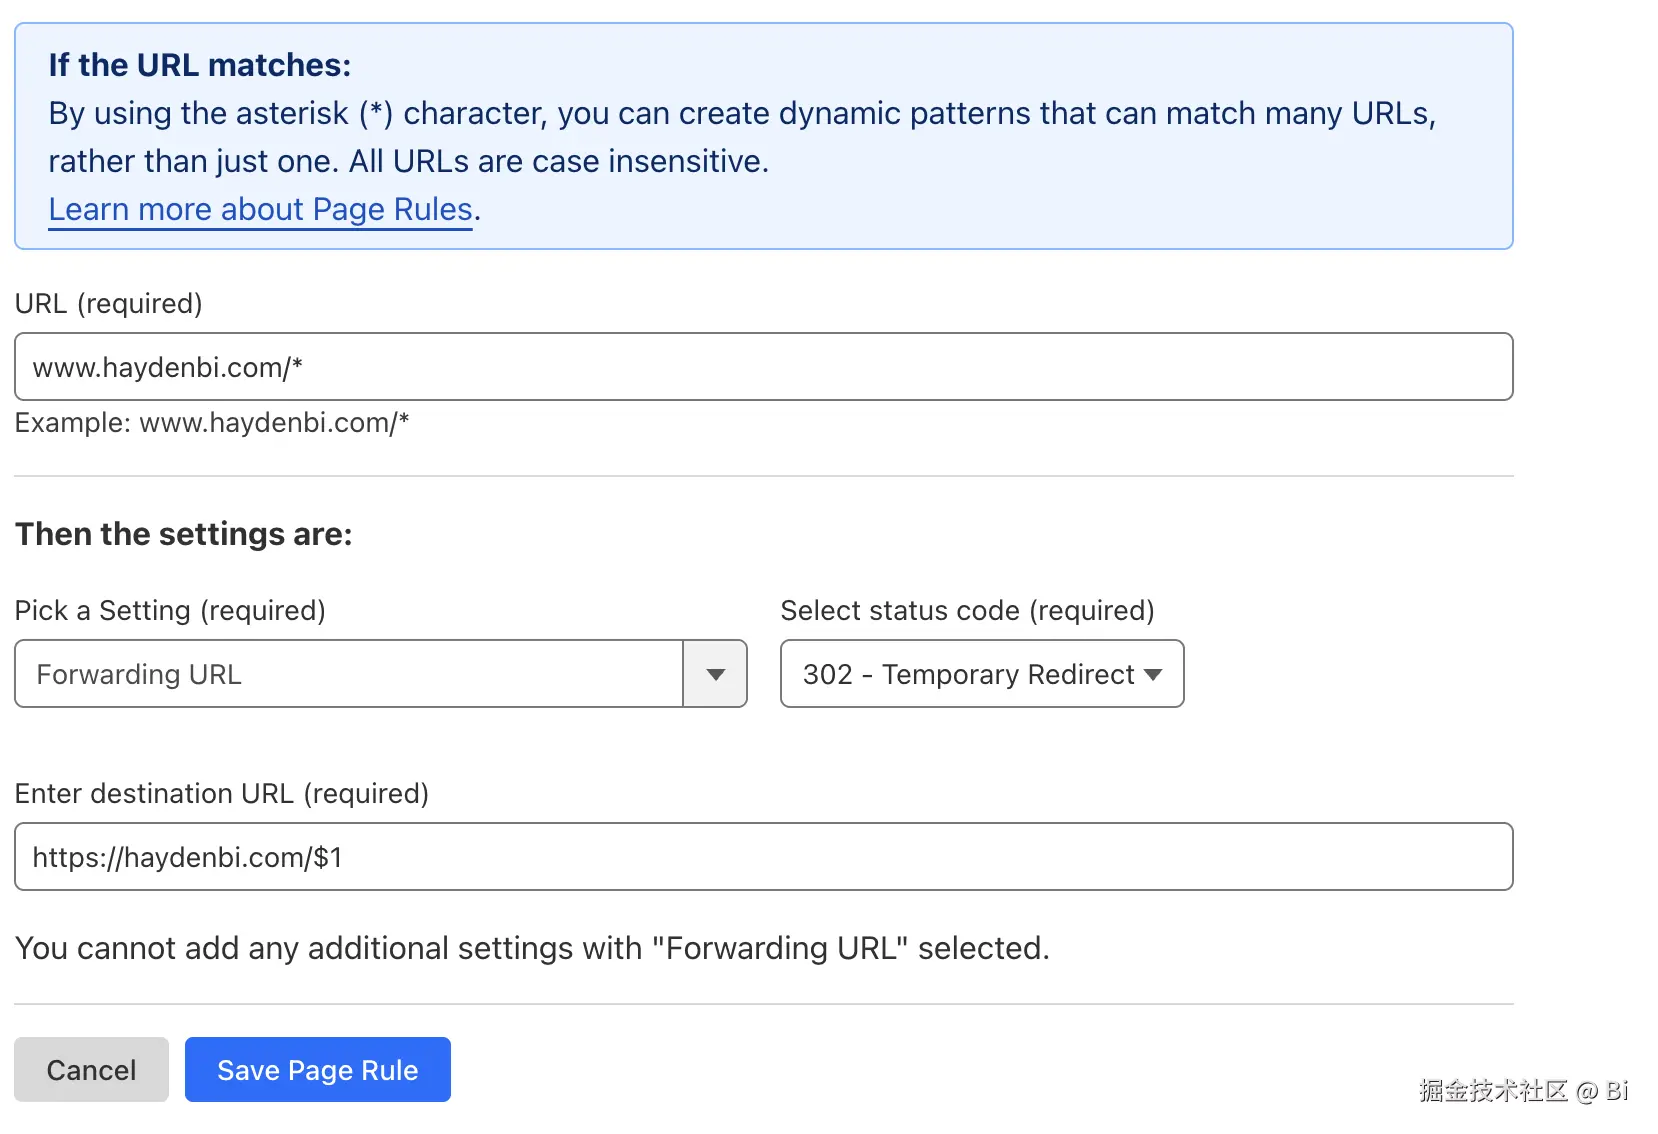Screen dimensions: 1658x1134
Task: Open the 302 - Temporary Redirect dropdown
Action: click(x=968, y=674)
